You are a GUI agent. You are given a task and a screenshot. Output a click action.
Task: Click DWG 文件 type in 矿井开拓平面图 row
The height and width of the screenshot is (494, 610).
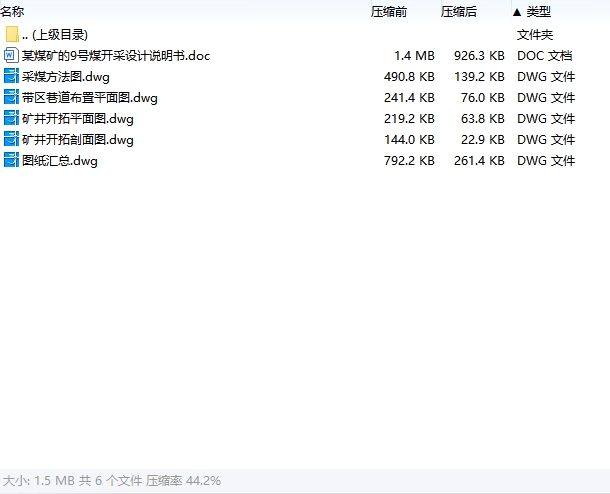click(x=546, y=119)
